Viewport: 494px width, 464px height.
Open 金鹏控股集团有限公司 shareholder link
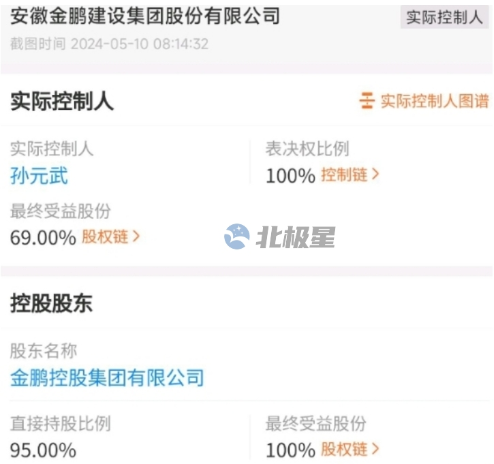click(107, 378)
